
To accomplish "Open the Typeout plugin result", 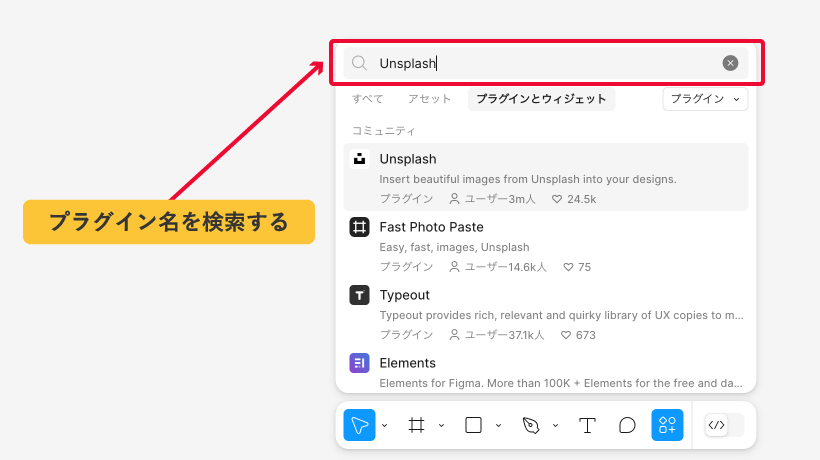I will 545,313.
